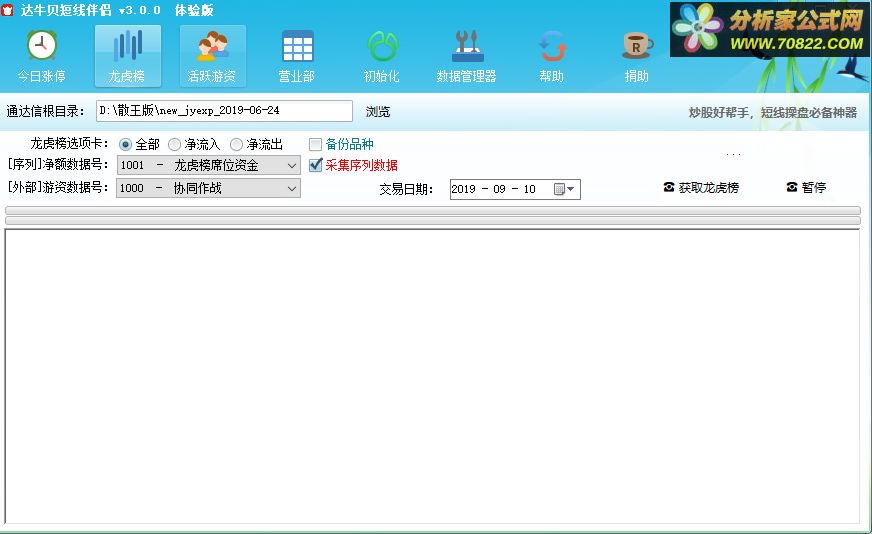This screenshot has height=534, width=872.
Task: Click the 浏览 button
Action: click(378, 111)
